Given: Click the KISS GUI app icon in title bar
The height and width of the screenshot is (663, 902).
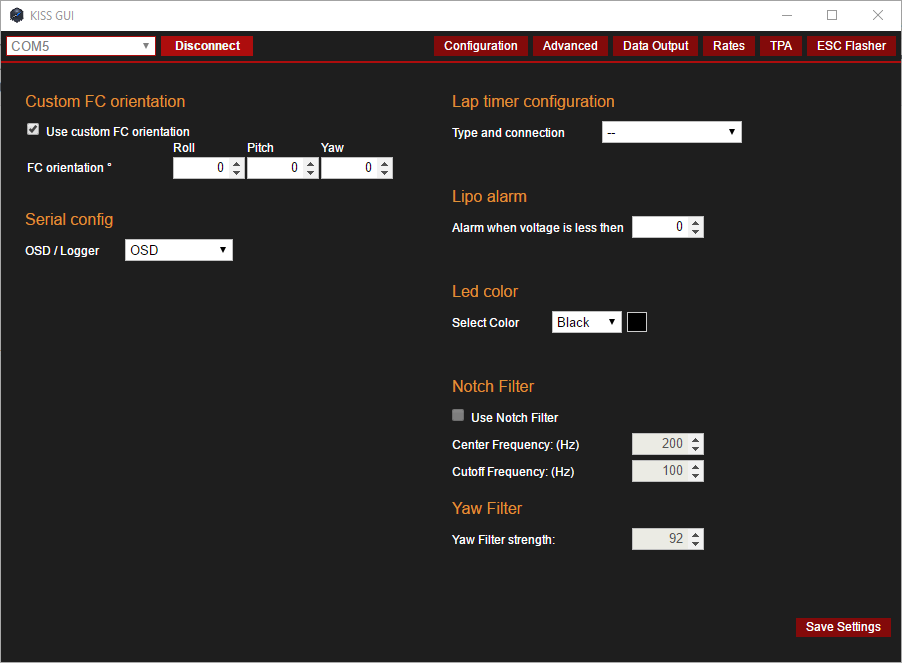Looking at the screenshot, I should (16, 15).
